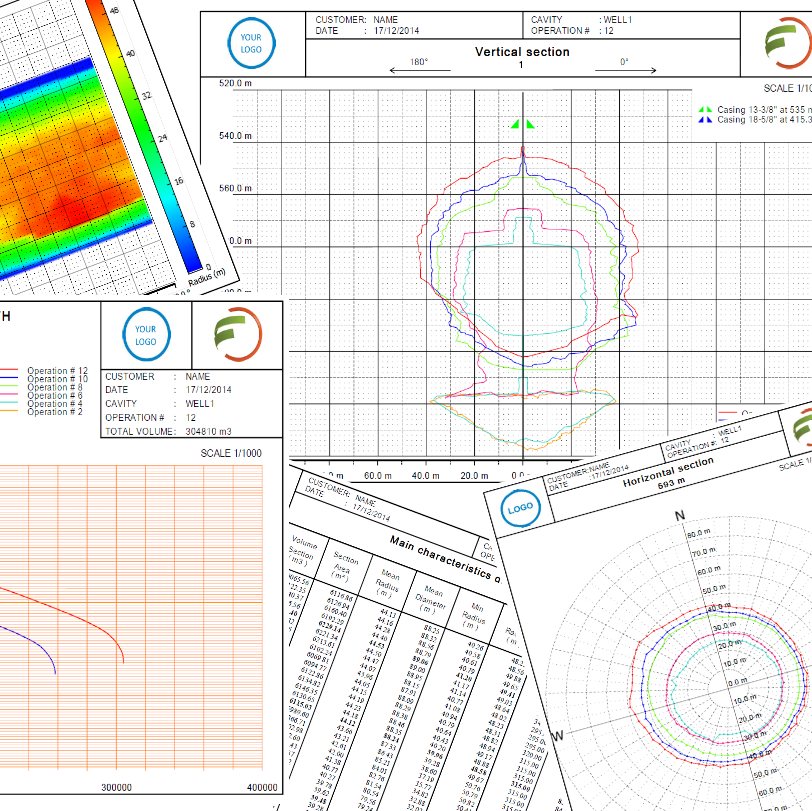Screen dimensions: 812x811
Task: Click the red line swatch for Operation # 12
Action: [x=9, y=371]
